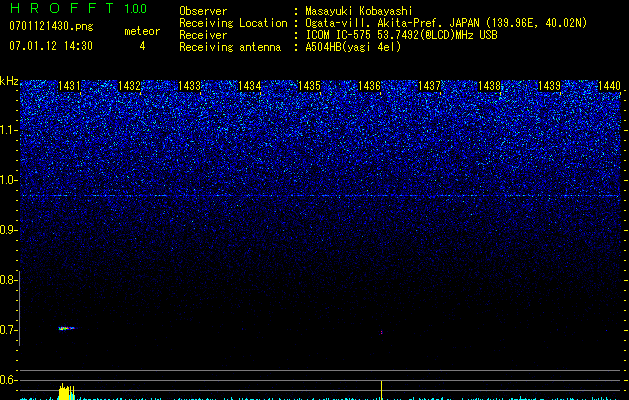The width and height of the screenshot is (629, 400).
Task: Click the 1434 time marker
Action: (249, 86)
